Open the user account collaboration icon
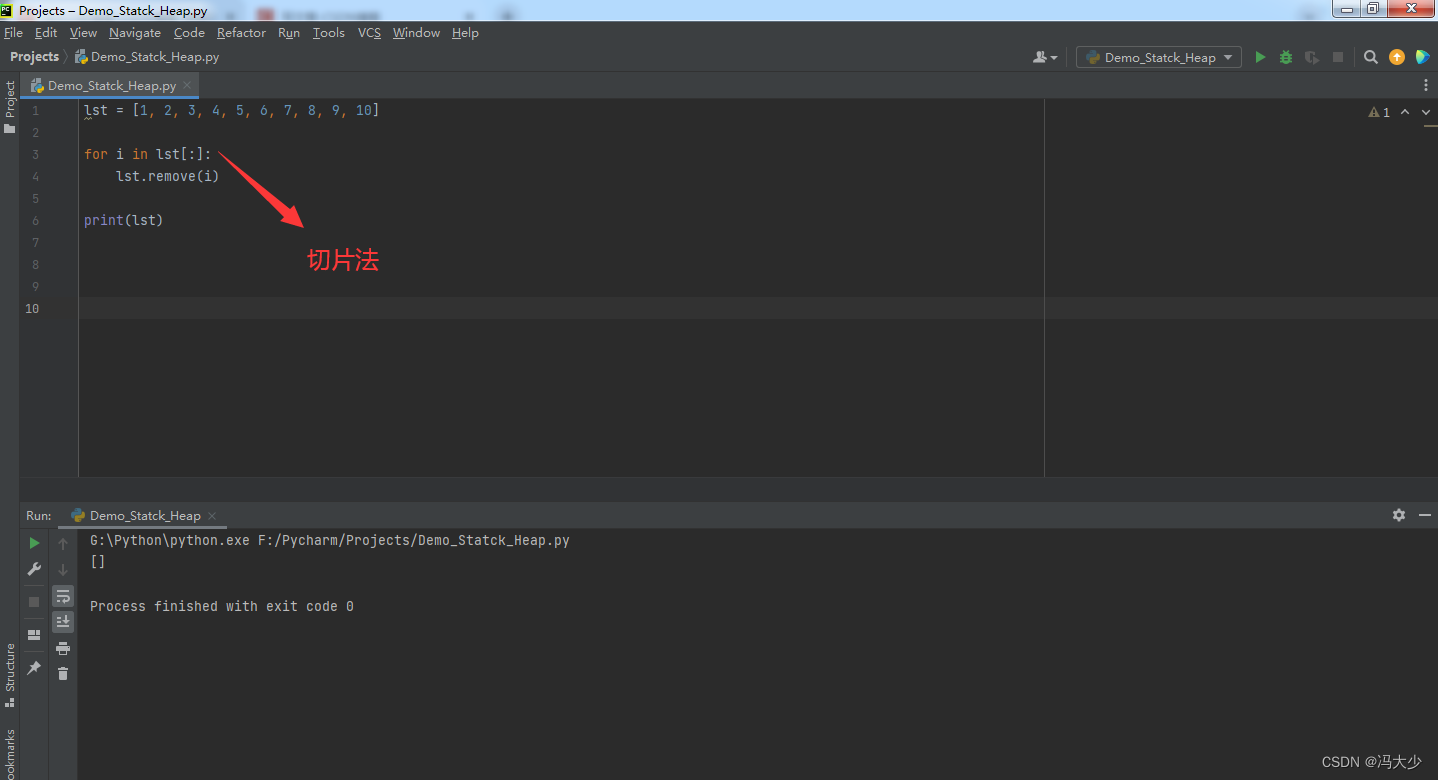Image resolution: width=1438 pixels, height=780 pixels. (x=1045, y=58)
